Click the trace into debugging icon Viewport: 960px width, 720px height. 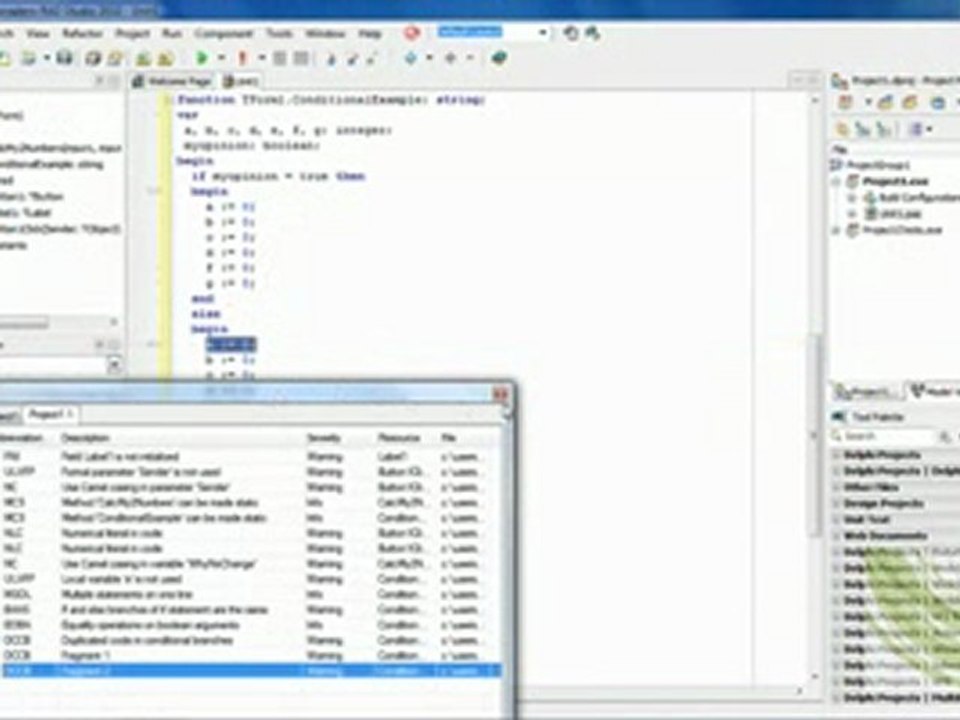coord(331,59)
